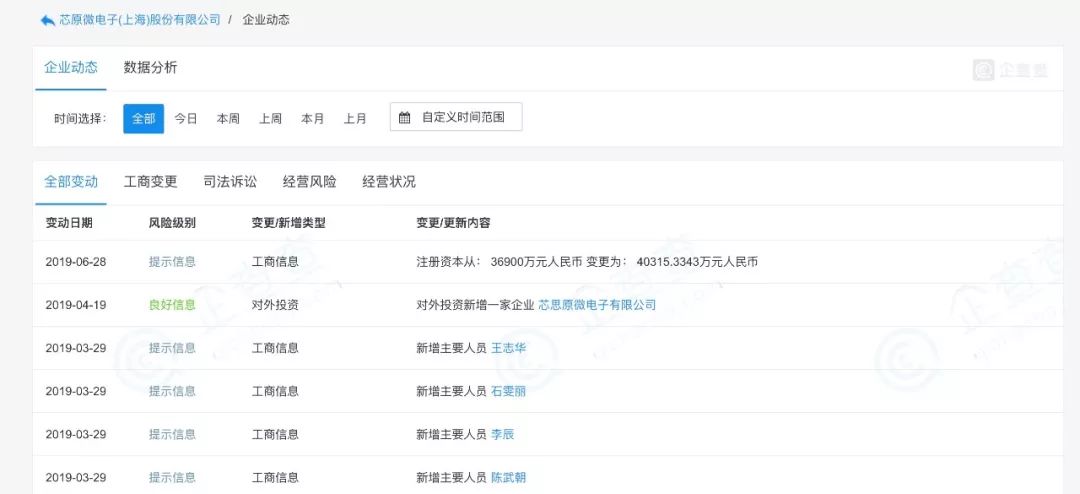Screen dimensions: 1080x494
Task: Open the 工商变更 tab
Action: coord(150,182)
